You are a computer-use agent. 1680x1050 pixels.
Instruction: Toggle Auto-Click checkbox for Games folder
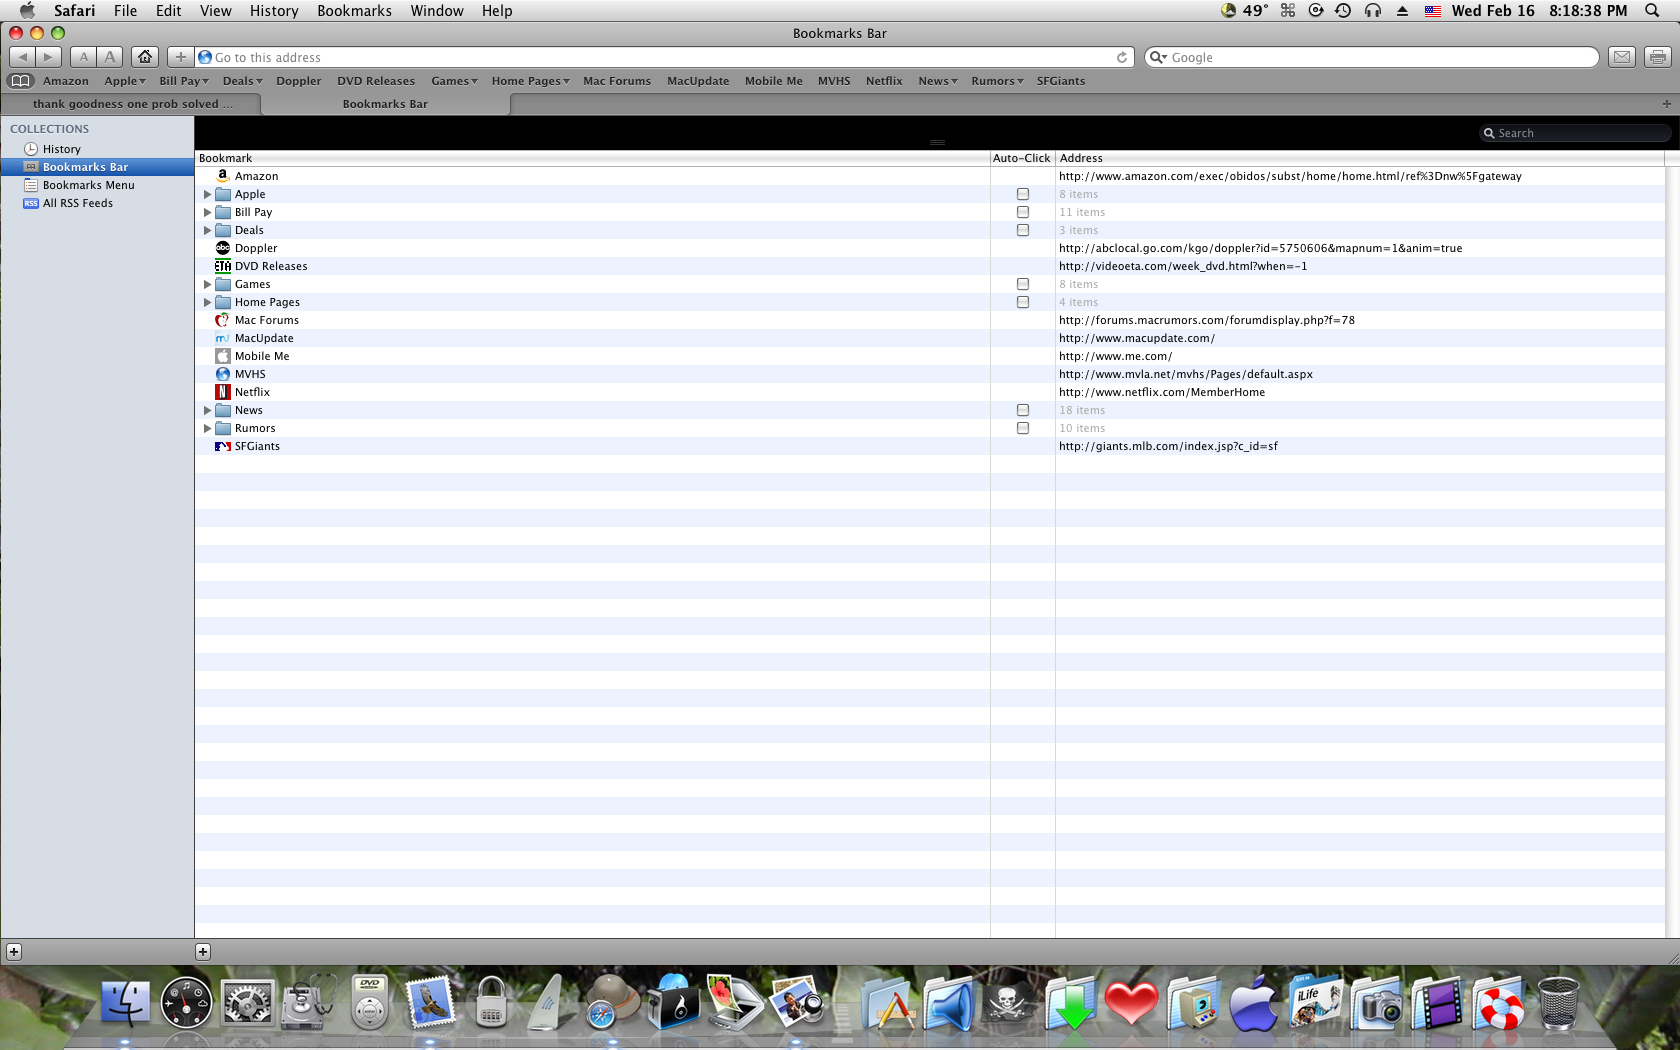tap(1023, 284)
